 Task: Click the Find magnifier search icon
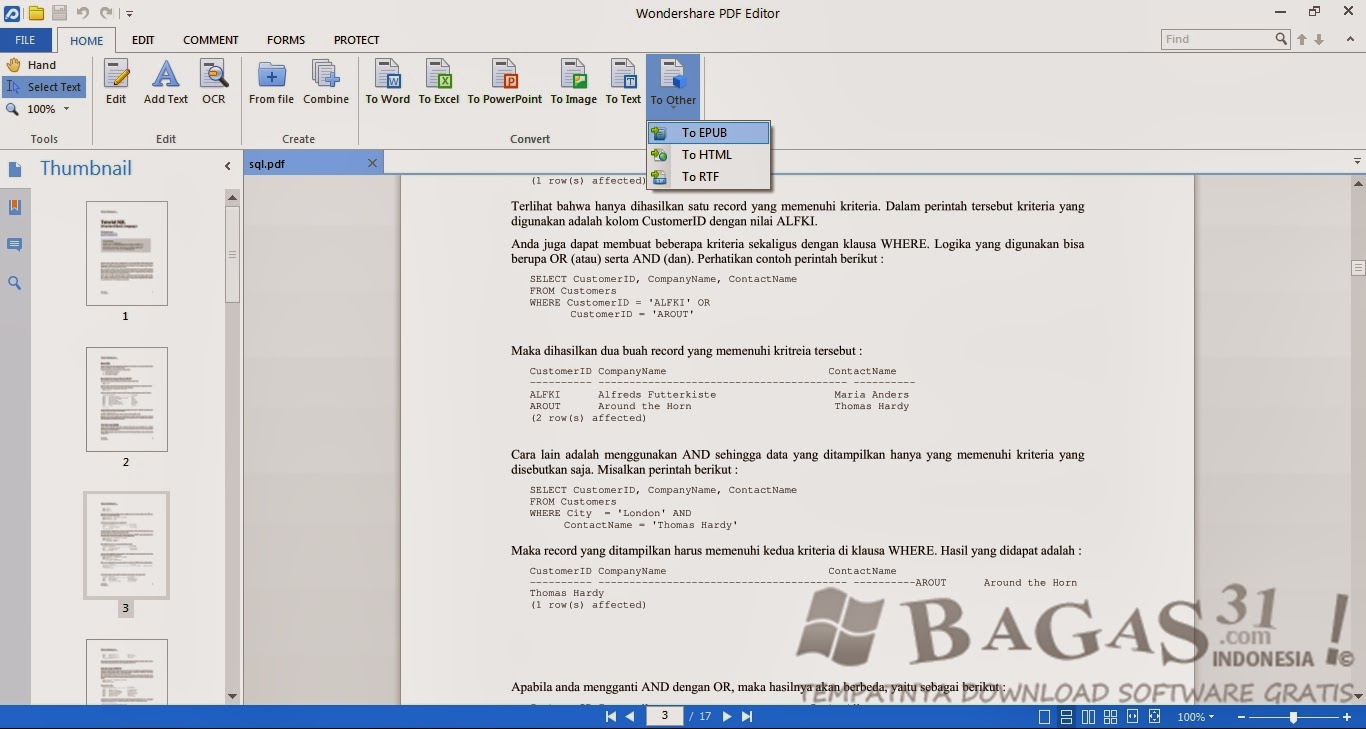(1281, 39)
